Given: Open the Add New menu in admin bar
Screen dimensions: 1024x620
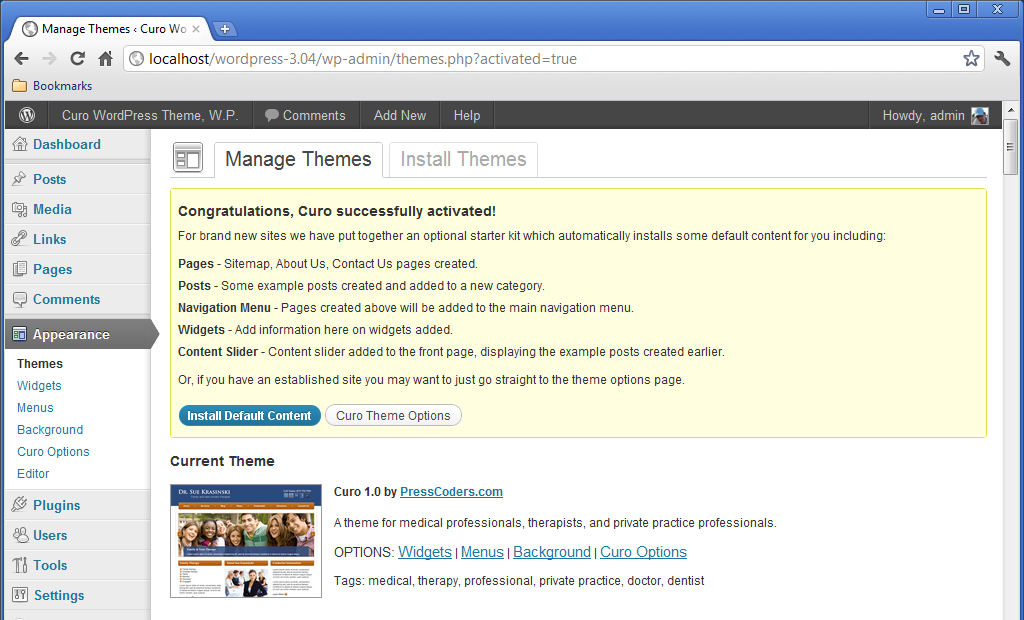Looking at the screenshot, I should click(399, 114).
